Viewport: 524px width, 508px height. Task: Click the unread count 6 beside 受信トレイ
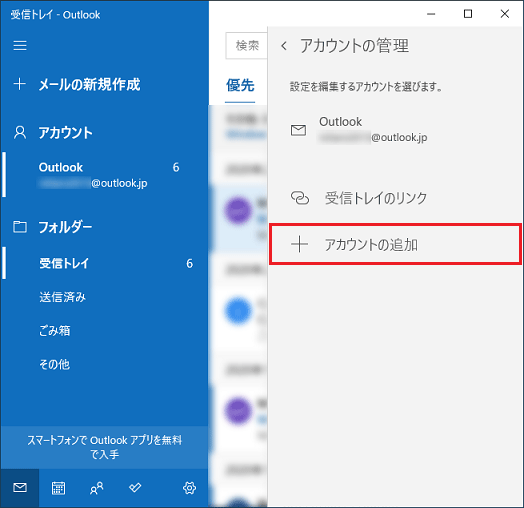189,263
